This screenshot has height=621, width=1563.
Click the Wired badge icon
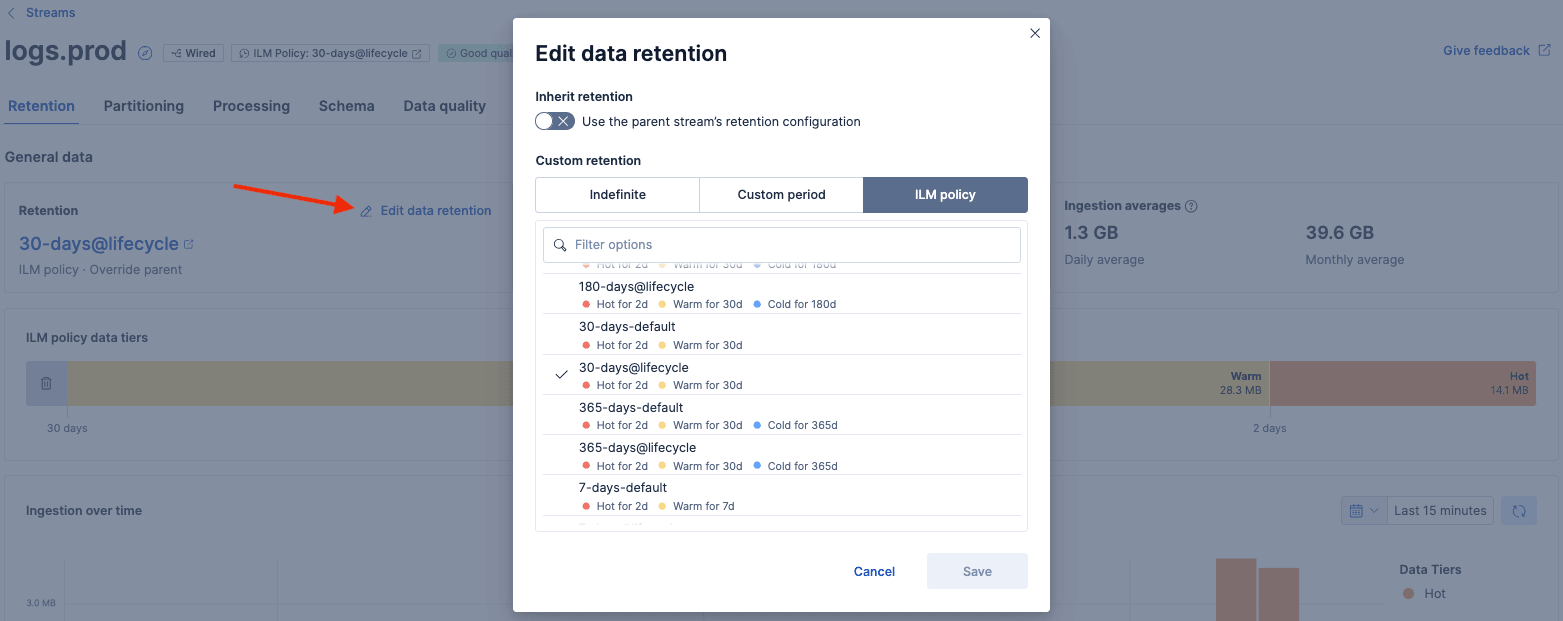(176, 52)
